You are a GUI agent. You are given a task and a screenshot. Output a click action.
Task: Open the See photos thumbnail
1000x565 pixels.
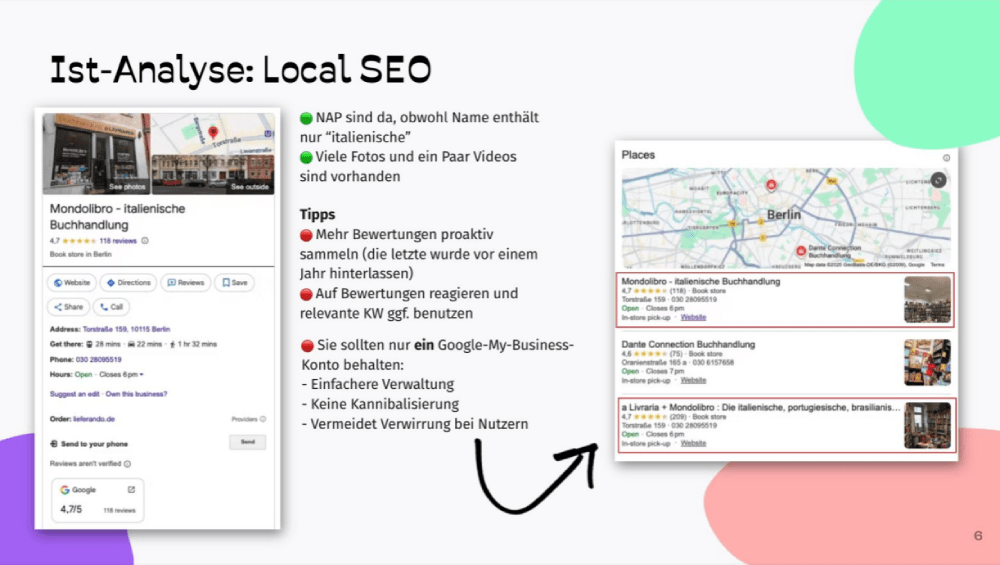pyautogui.click(x=96, y=154)
